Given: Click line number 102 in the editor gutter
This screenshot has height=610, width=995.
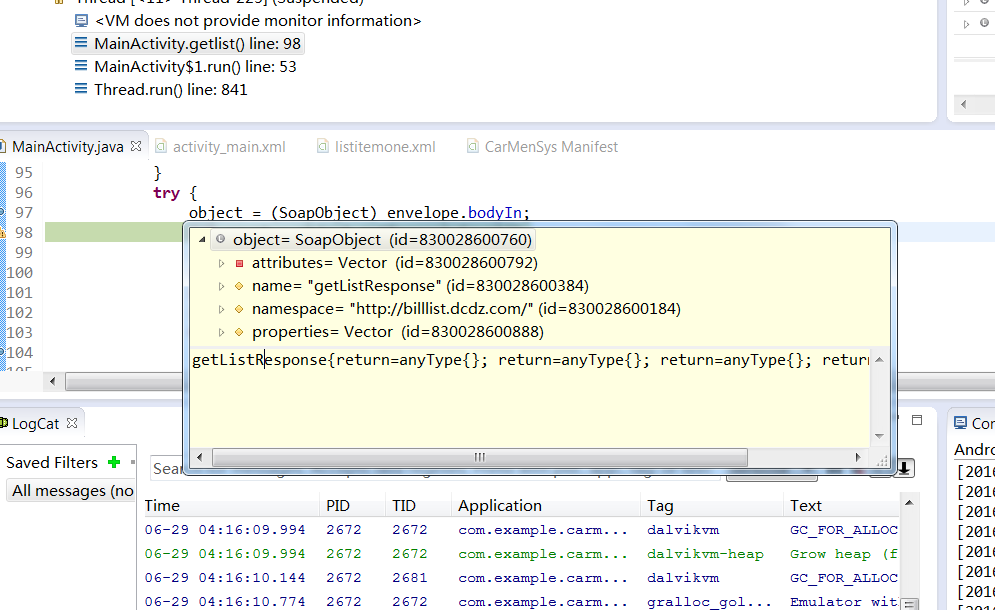Looking at the screenshot, I should (x=19, y=313).
